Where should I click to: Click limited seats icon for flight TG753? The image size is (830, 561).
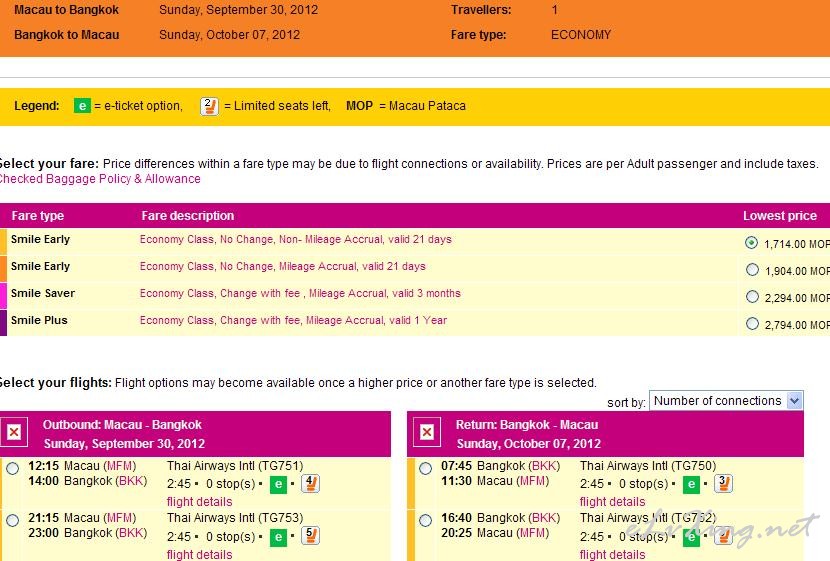point(310,537)
